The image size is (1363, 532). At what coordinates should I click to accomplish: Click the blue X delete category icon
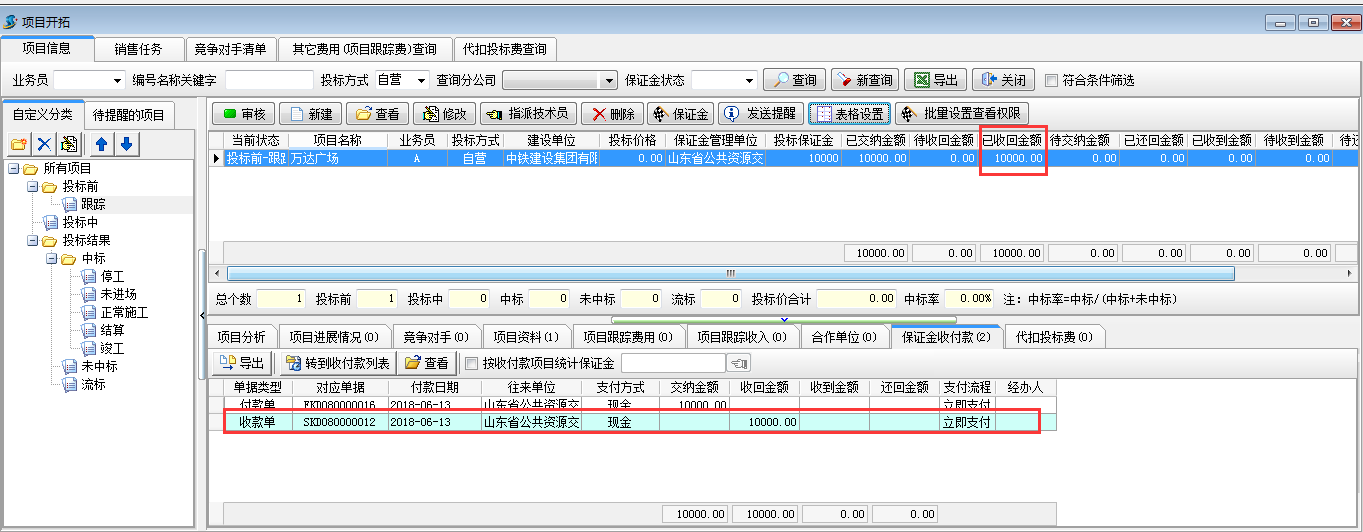(45, 145)
